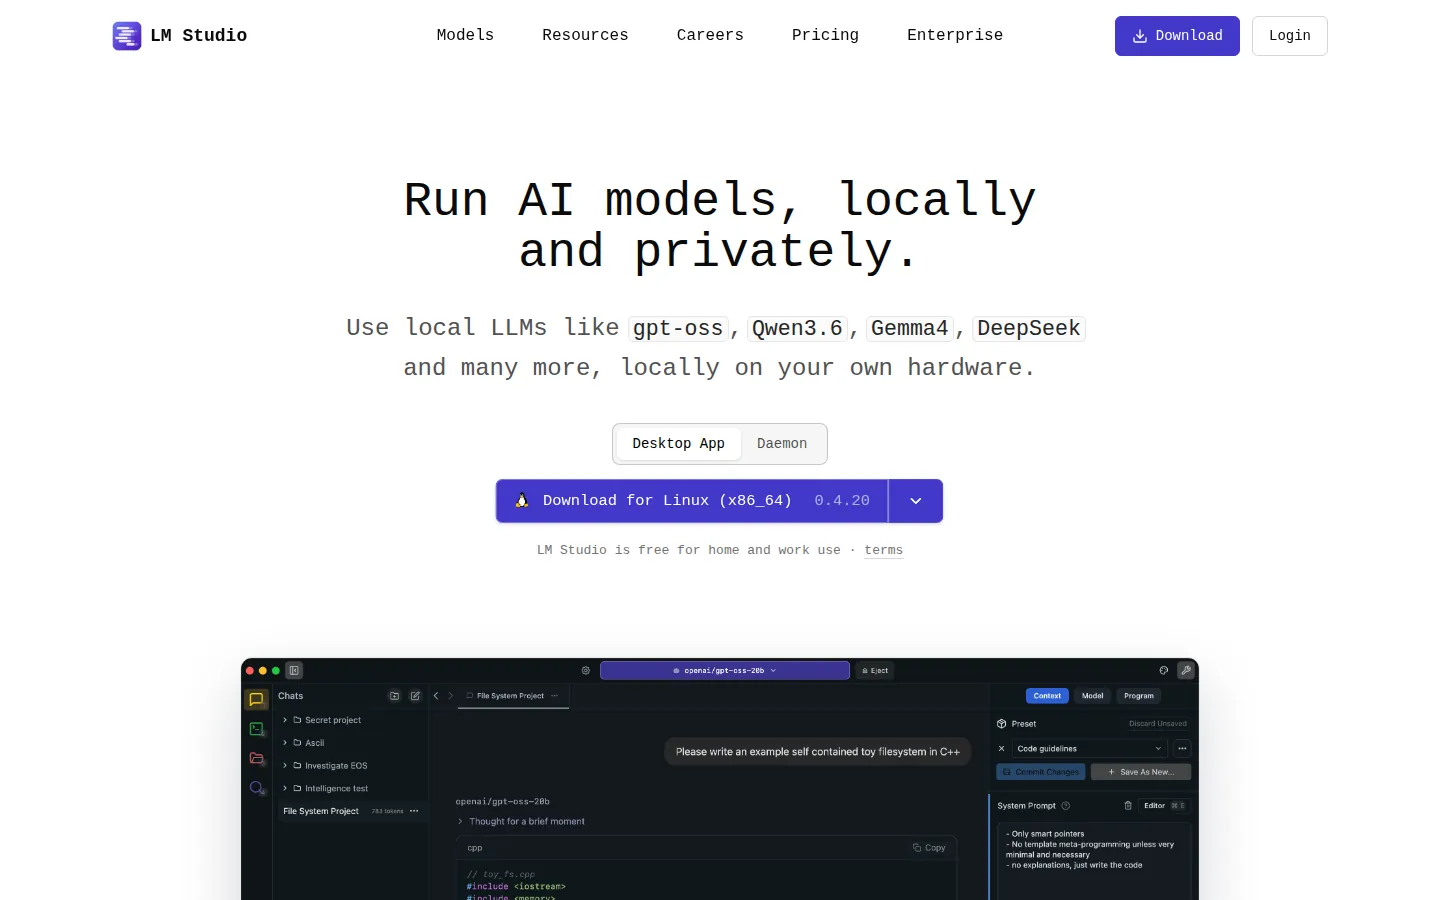The image size is (1440, 900).
Task: Switch to the Daemon tab
Action: (782, 444)
